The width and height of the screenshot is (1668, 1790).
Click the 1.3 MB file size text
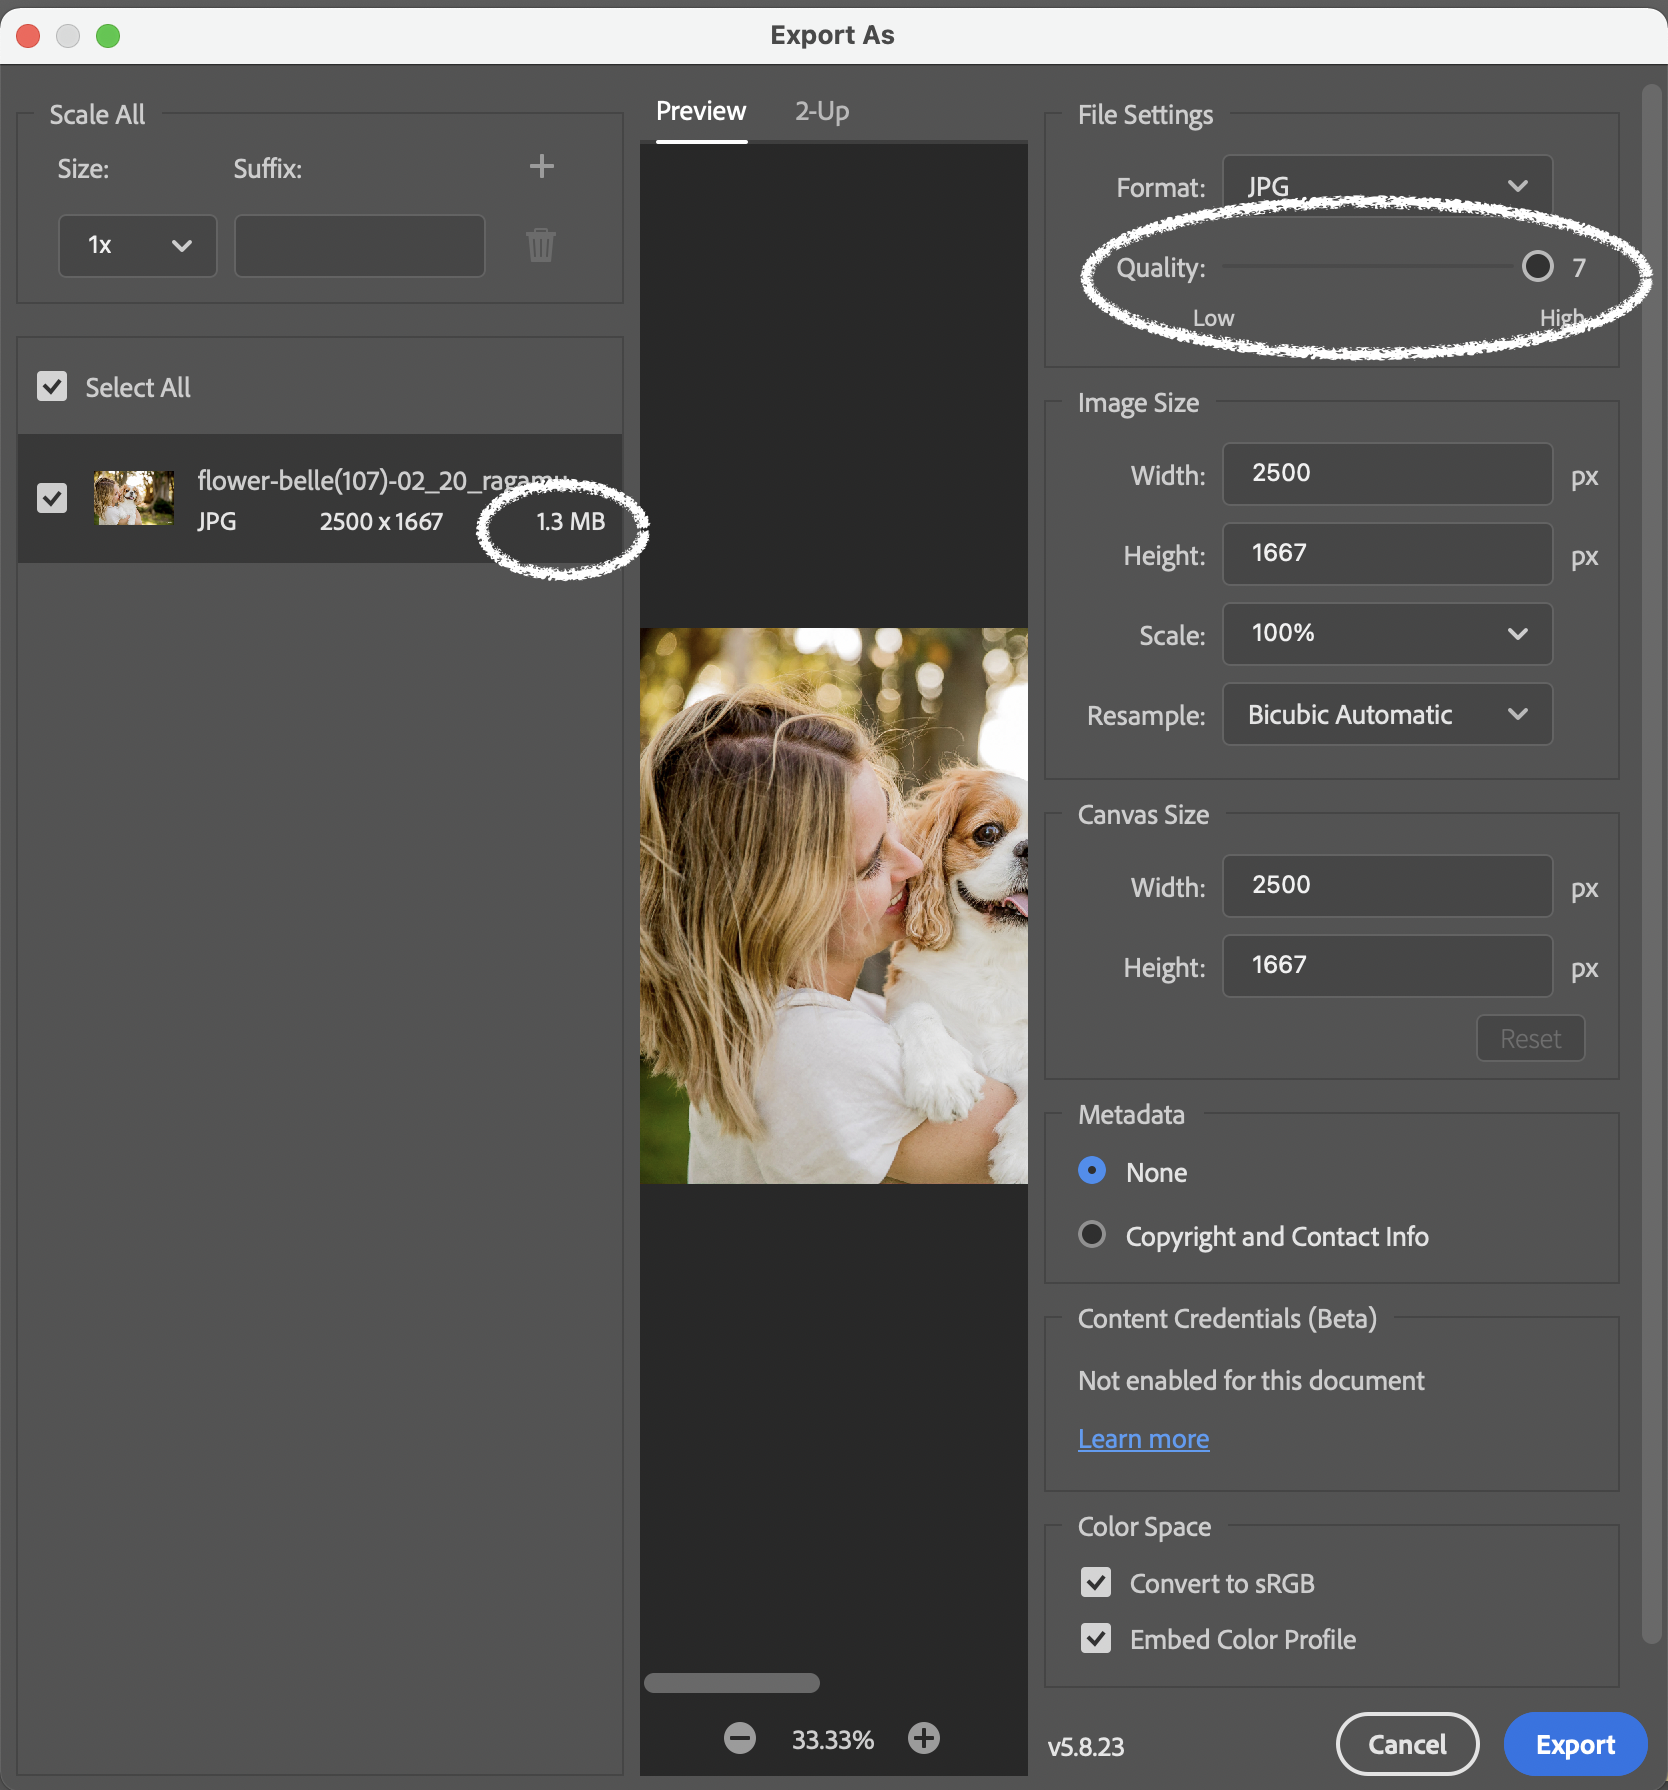(570, 522)
